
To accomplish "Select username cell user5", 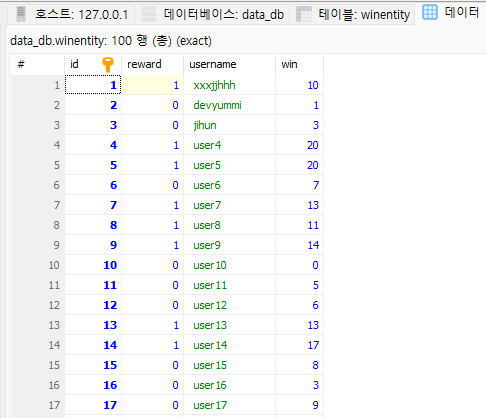I will pos(229,165).
